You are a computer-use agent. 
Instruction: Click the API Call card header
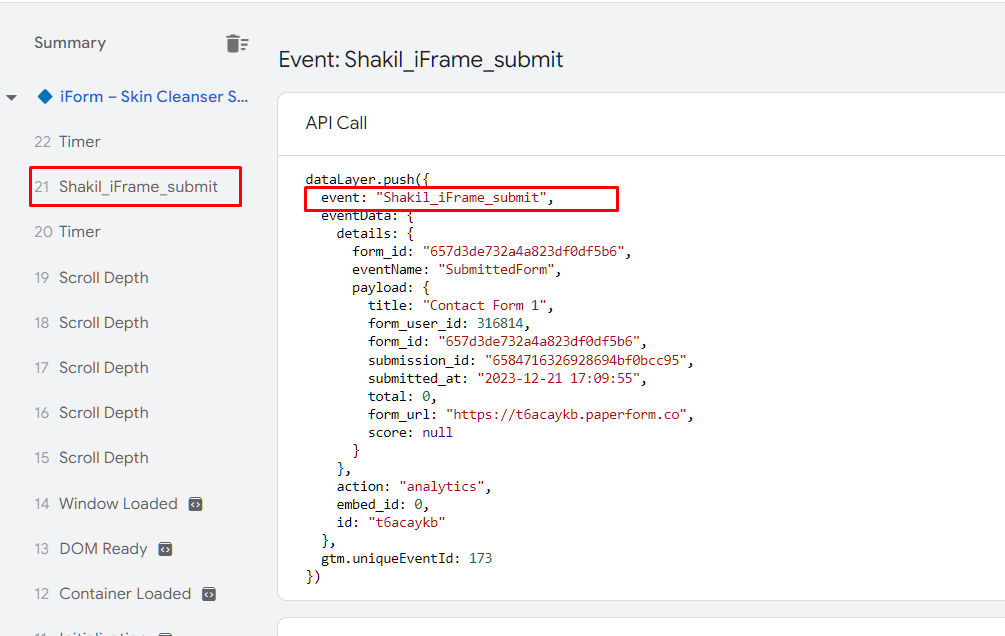coord(336,123)
